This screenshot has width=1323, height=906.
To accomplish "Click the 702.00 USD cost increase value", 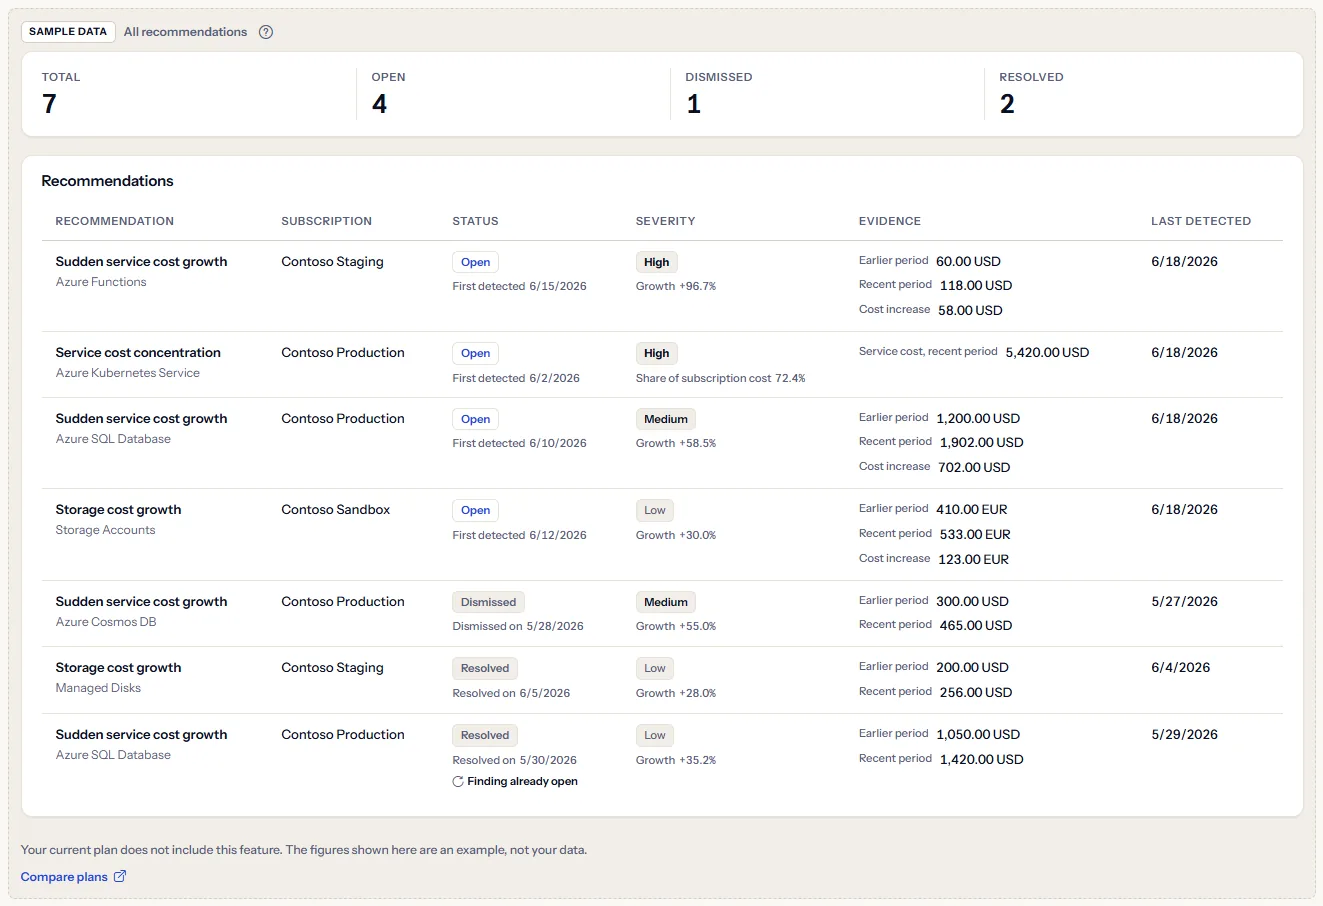I will [974, 467].
